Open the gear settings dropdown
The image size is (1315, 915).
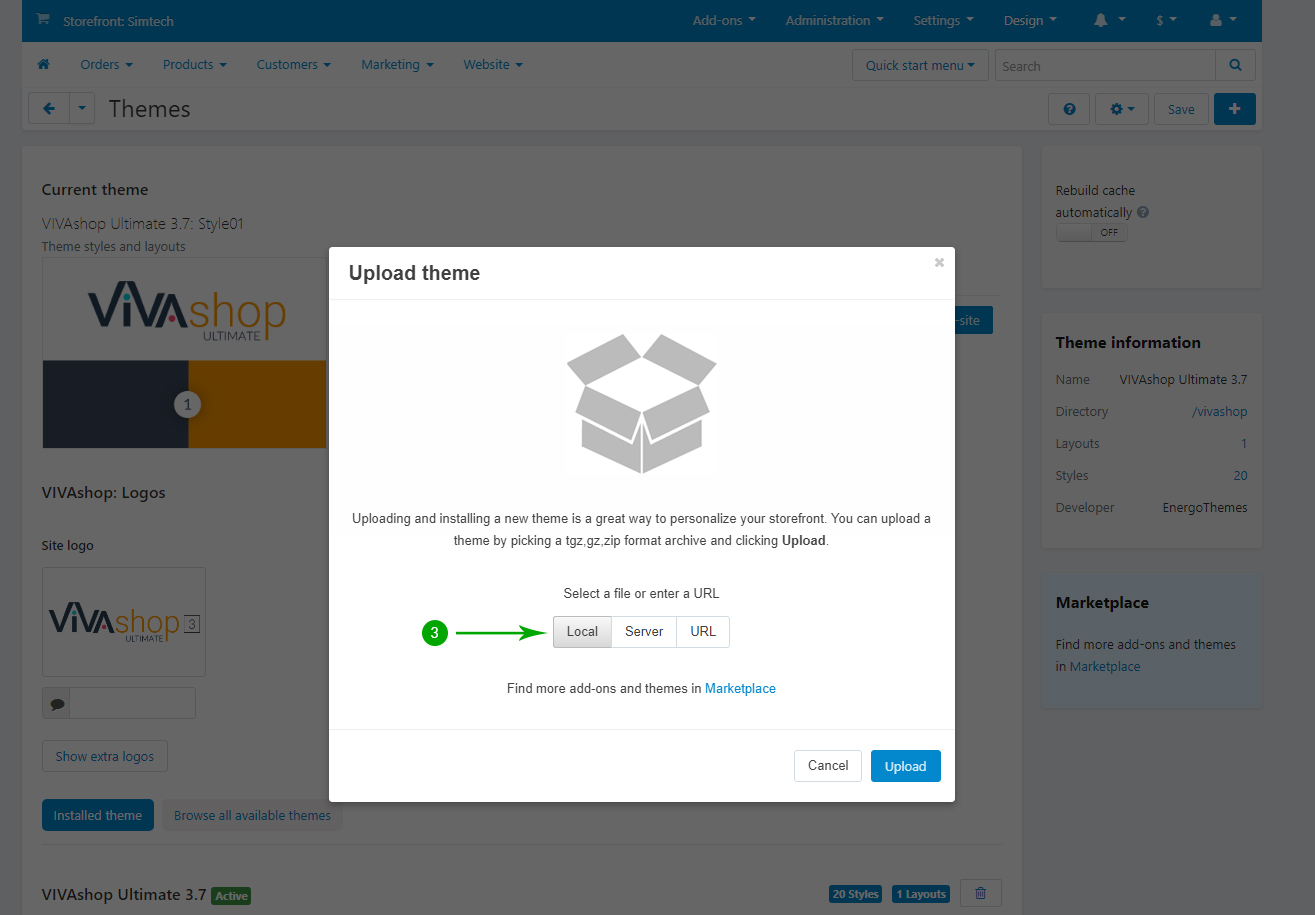tap(1122, 109)
